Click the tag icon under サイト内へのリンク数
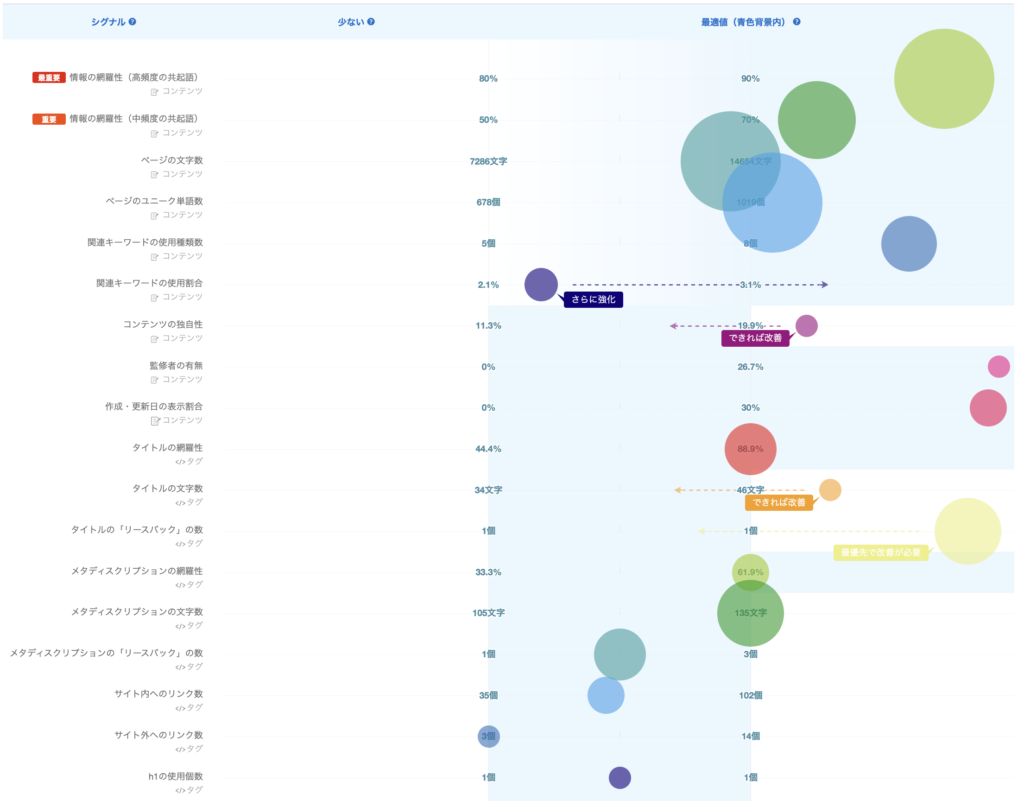The height and width of the screenshot is (801, 1024). (x=180, y=708)
